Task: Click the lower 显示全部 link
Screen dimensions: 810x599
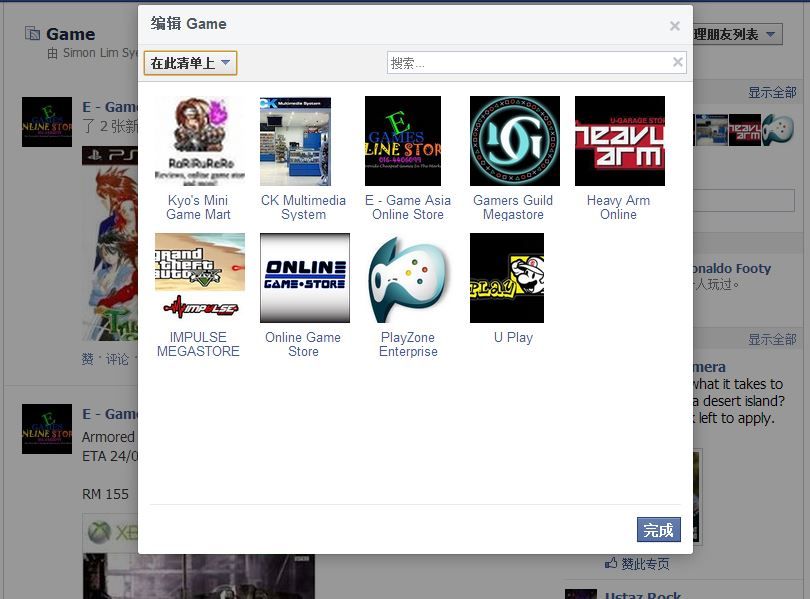Action: [x=772, y=340]
